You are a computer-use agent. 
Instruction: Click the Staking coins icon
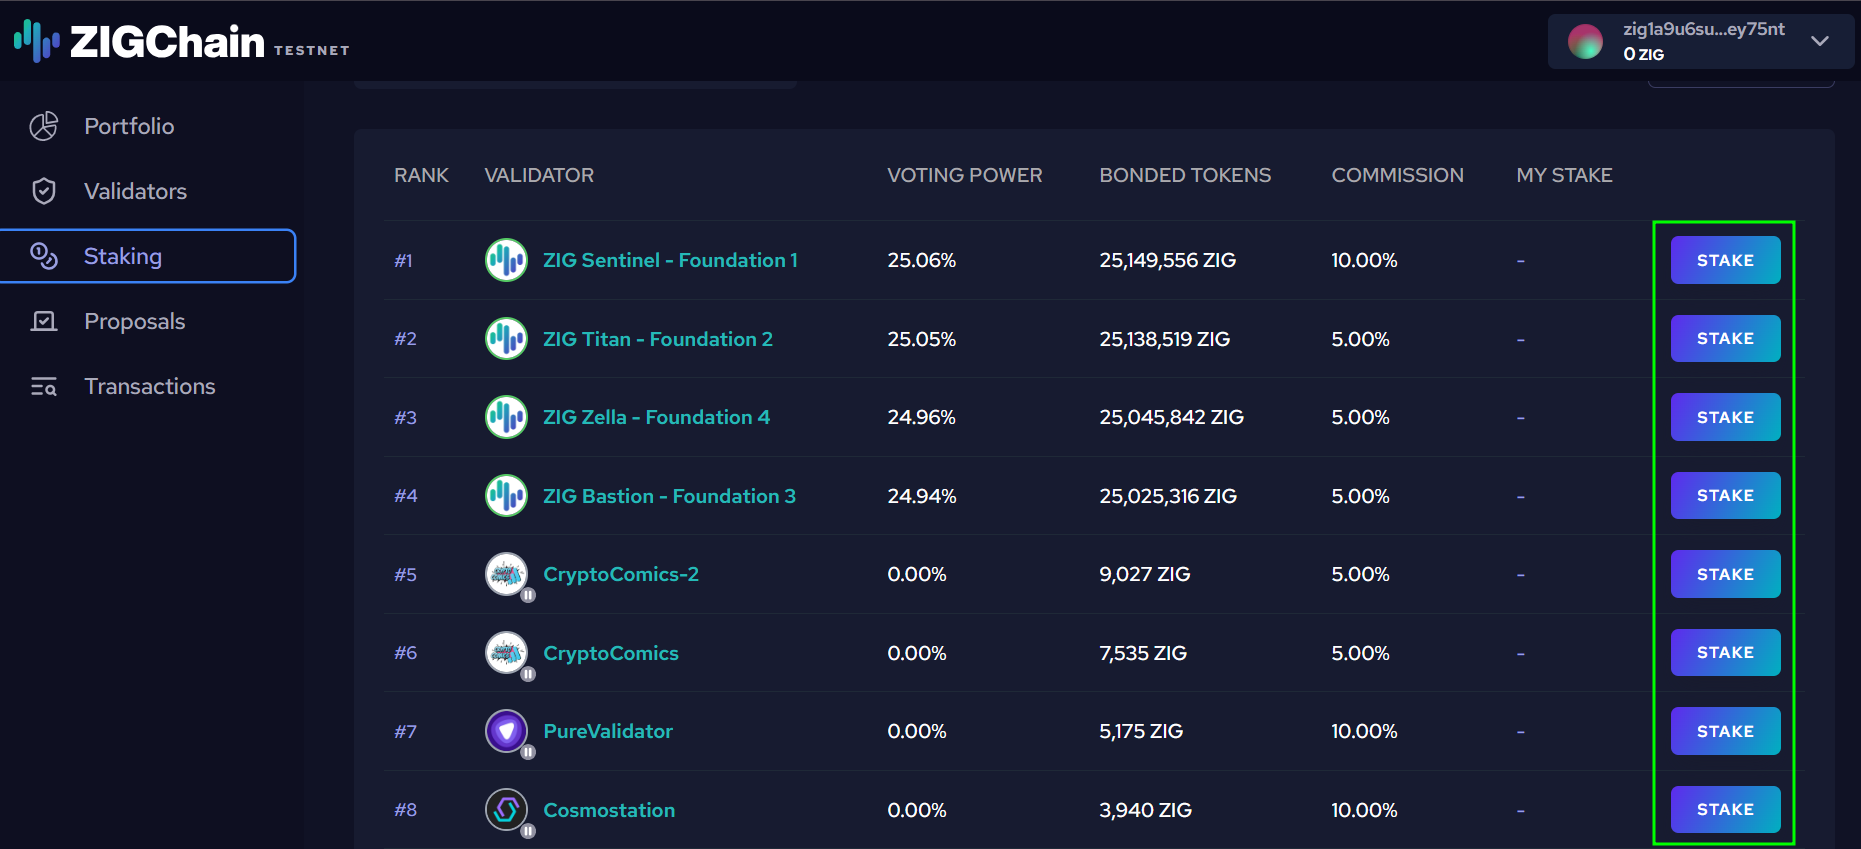(44, 256)
